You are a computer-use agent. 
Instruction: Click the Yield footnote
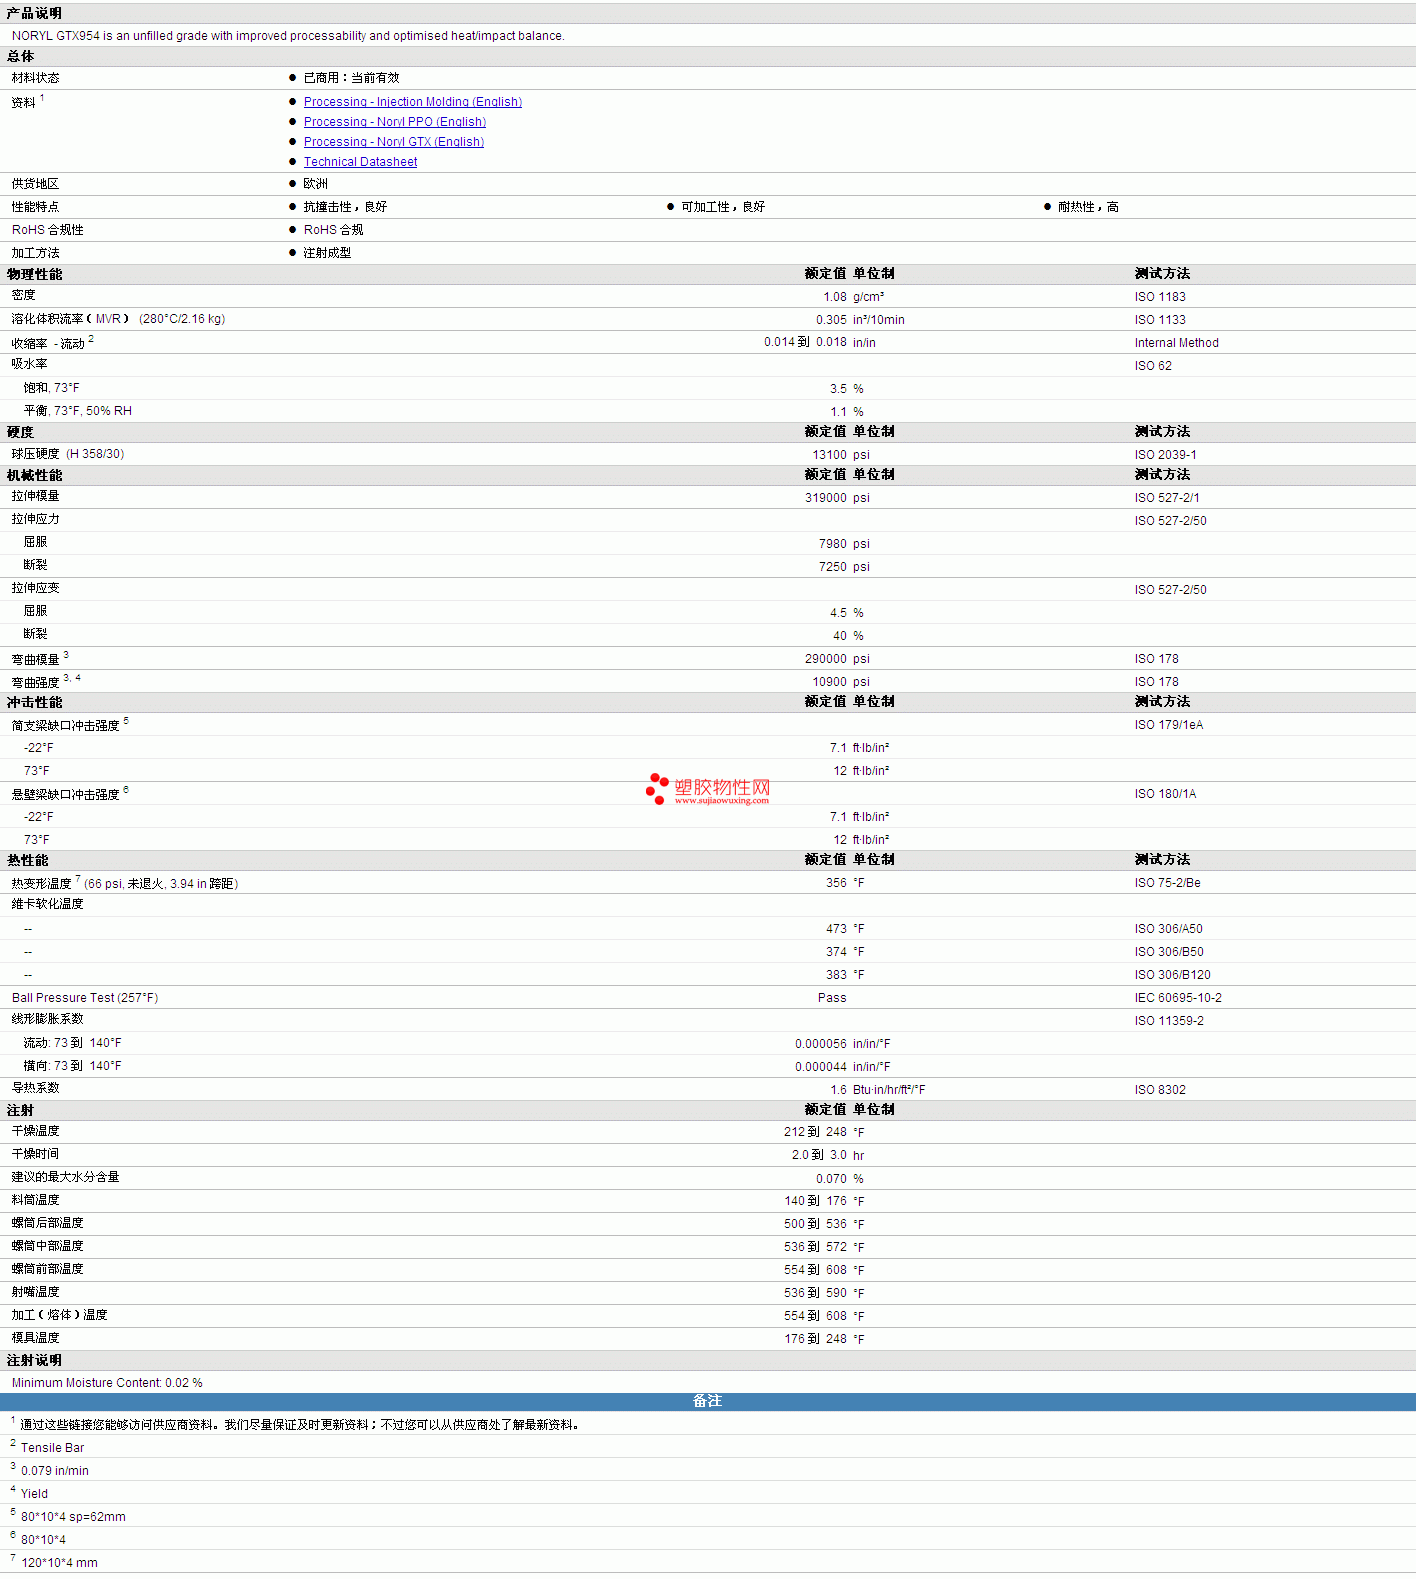(x=34, y=1494)
